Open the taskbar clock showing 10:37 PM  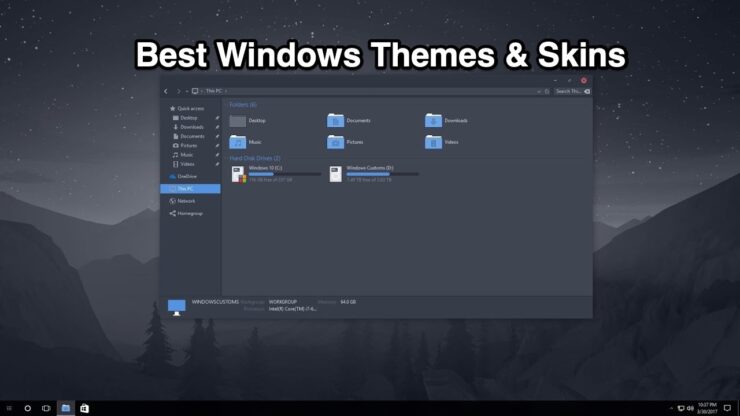pyautogui.click(x=707, y=408)
